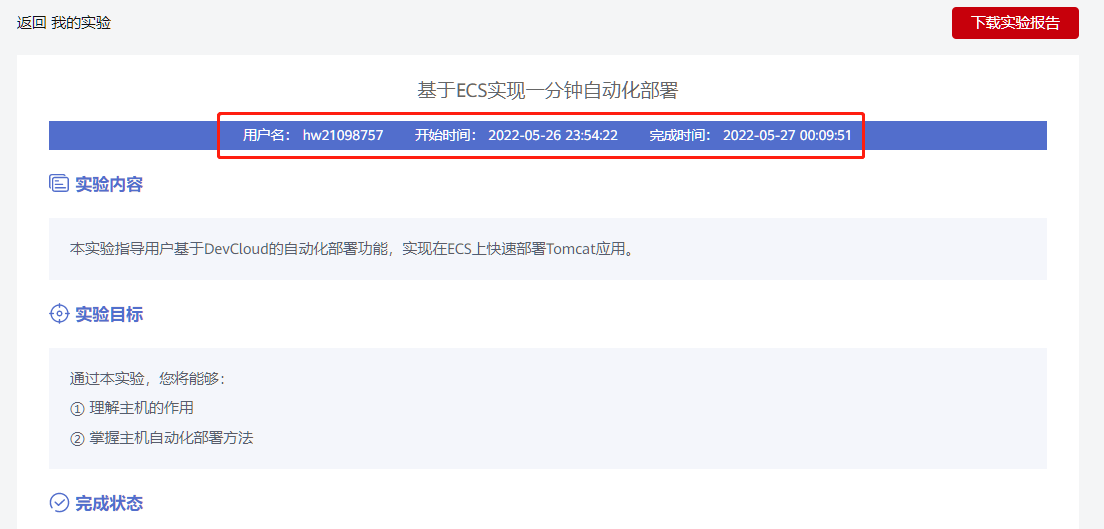
Task: Click the completion time 2022-05-27 00:09:51
Action: coord(787,135)
